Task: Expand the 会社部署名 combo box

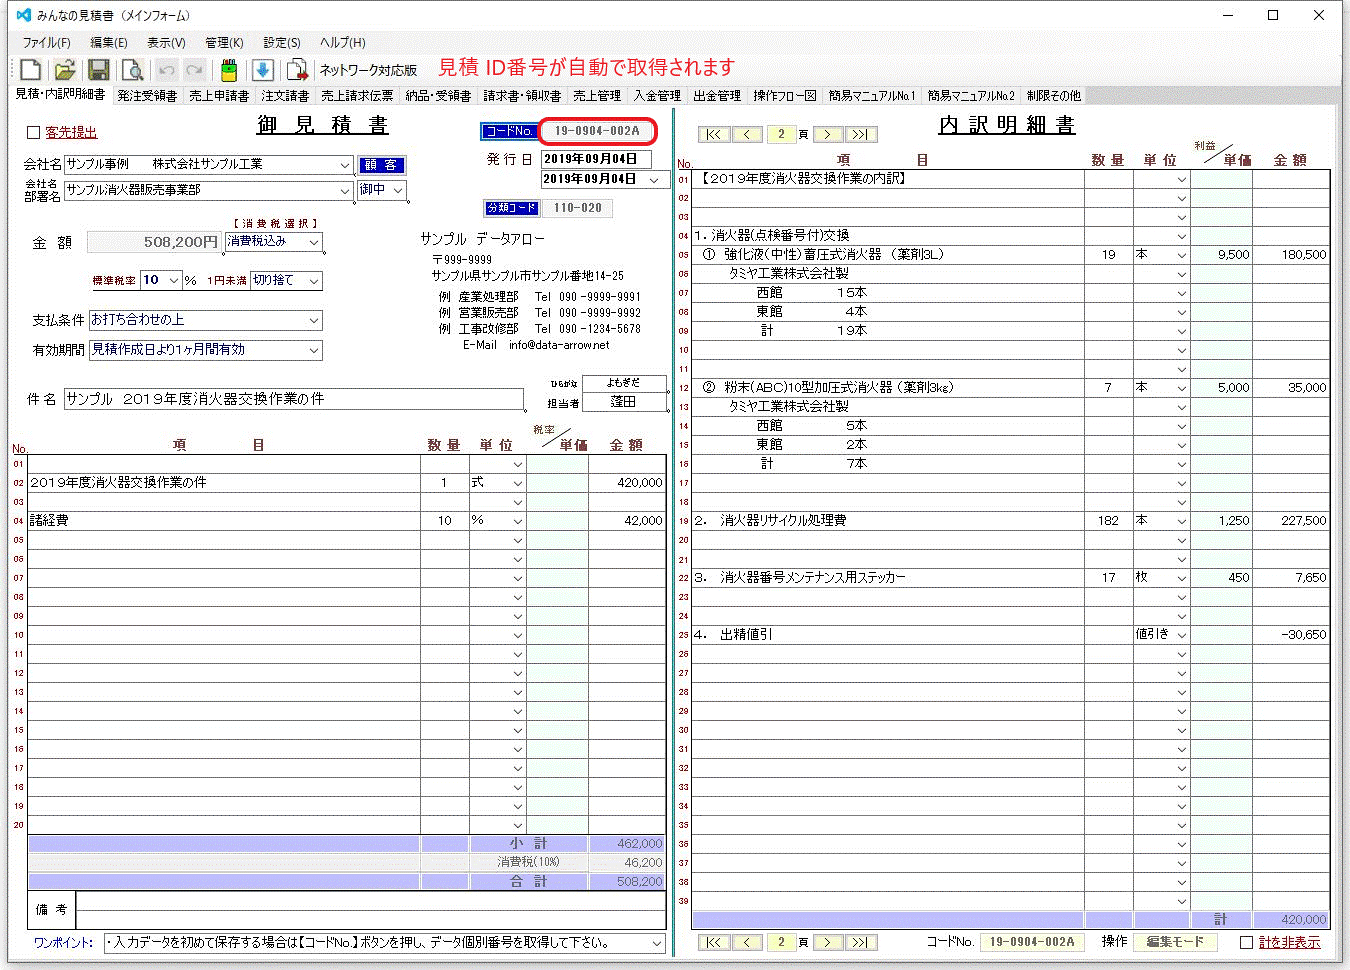Action: click(345, 190)
